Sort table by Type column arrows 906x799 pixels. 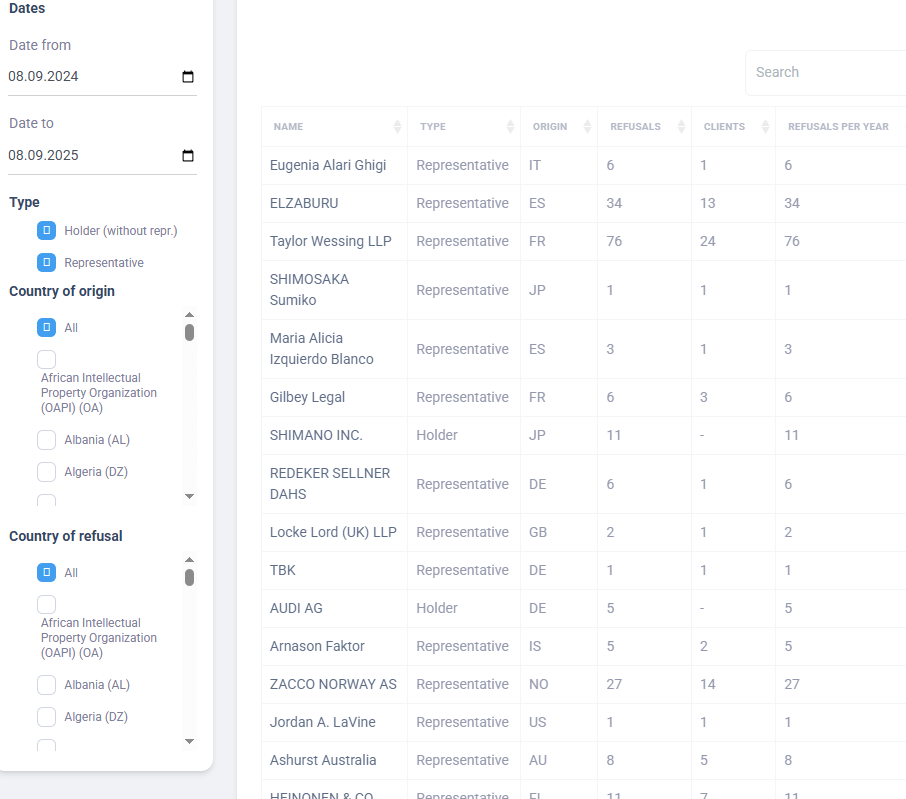(510, 127)
